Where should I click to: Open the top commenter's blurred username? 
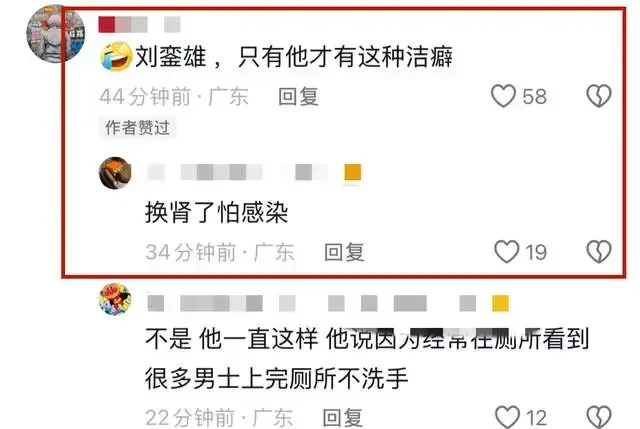click(140, 24)
